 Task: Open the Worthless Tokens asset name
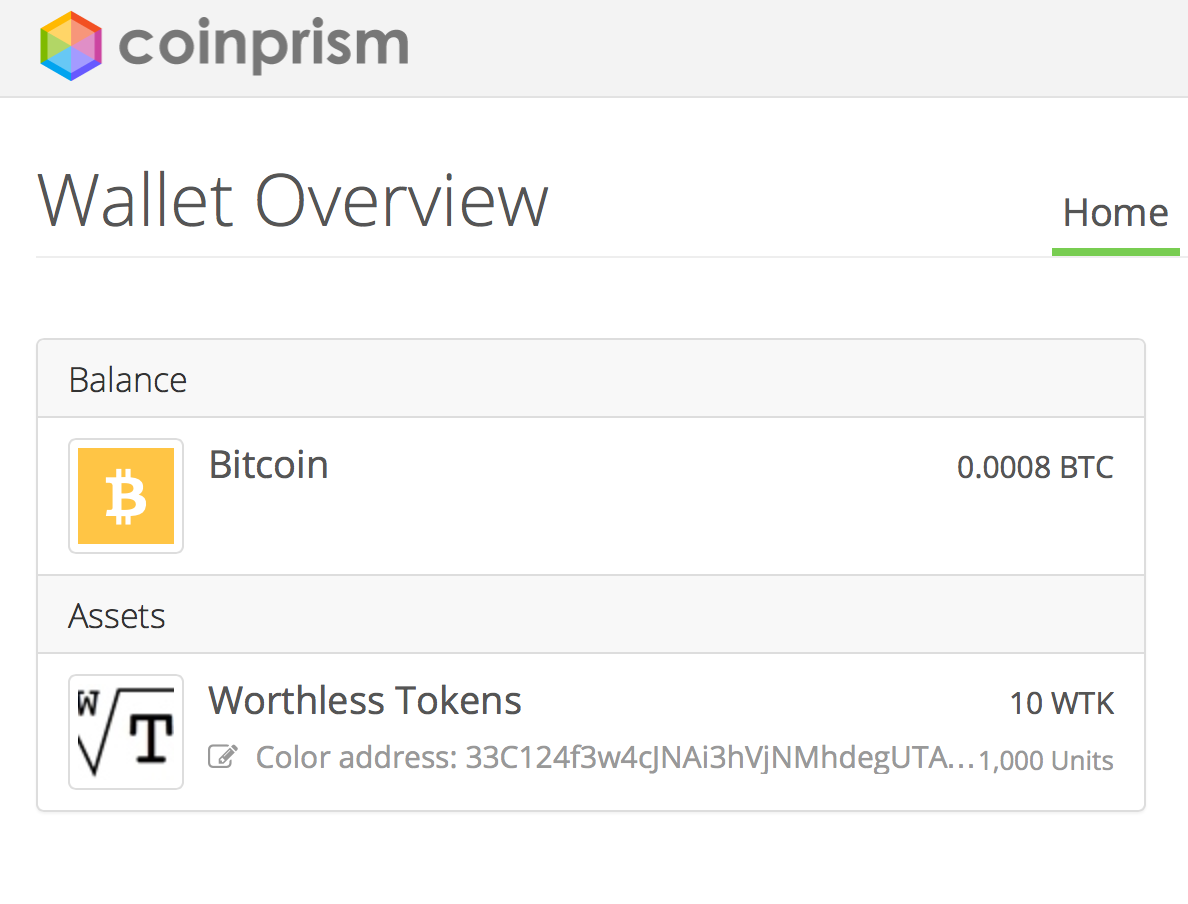[365, 700]
